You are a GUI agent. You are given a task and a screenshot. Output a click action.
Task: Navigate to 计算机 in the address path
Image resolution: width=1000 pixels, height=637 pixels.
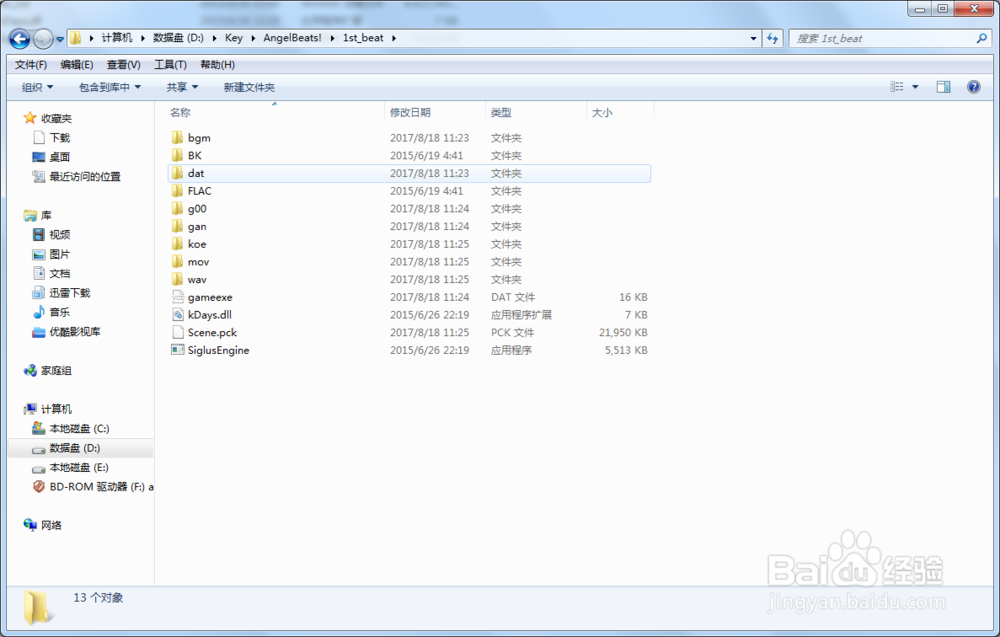(x=117, y=38)
